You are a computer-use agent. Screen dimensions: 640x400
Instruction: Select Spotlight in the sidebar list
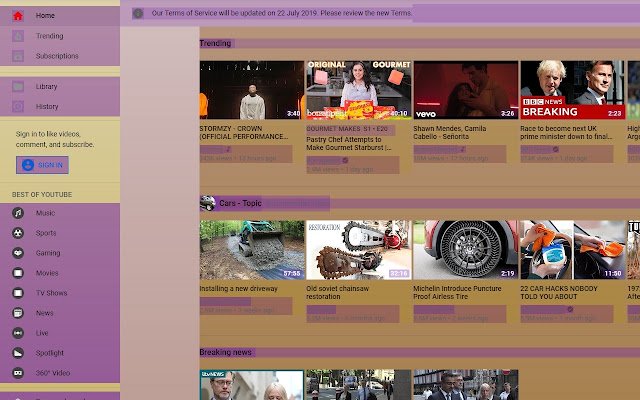[60, 353]
